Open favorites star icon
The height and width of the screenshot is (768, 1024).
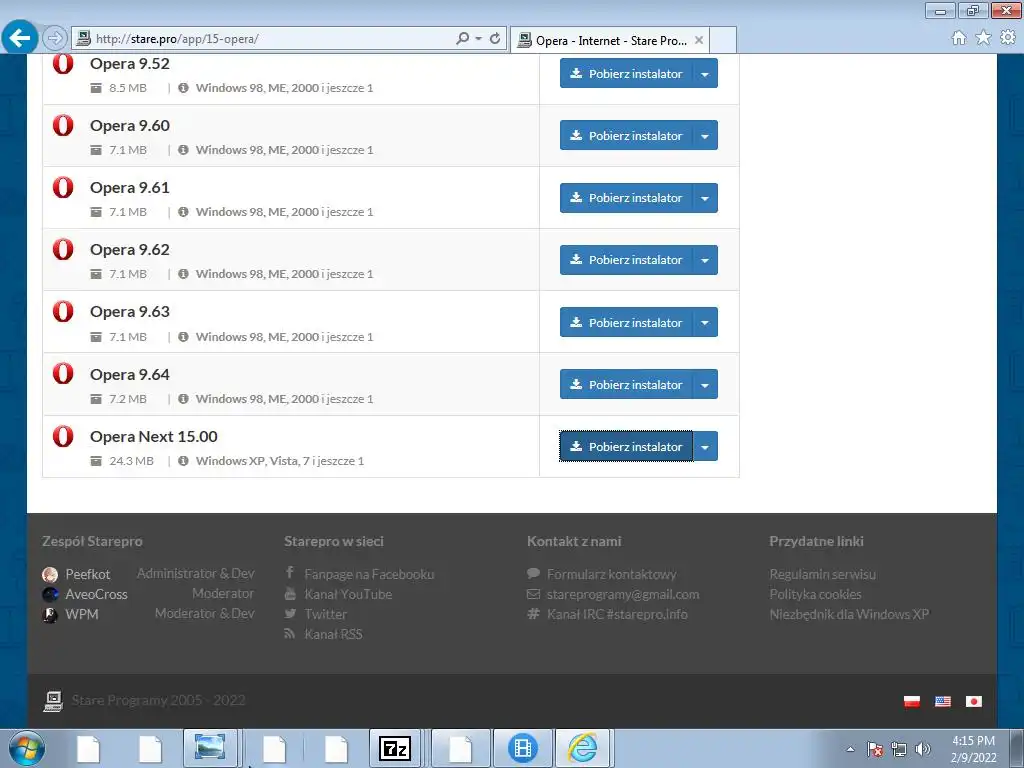[x=983, y=38]
